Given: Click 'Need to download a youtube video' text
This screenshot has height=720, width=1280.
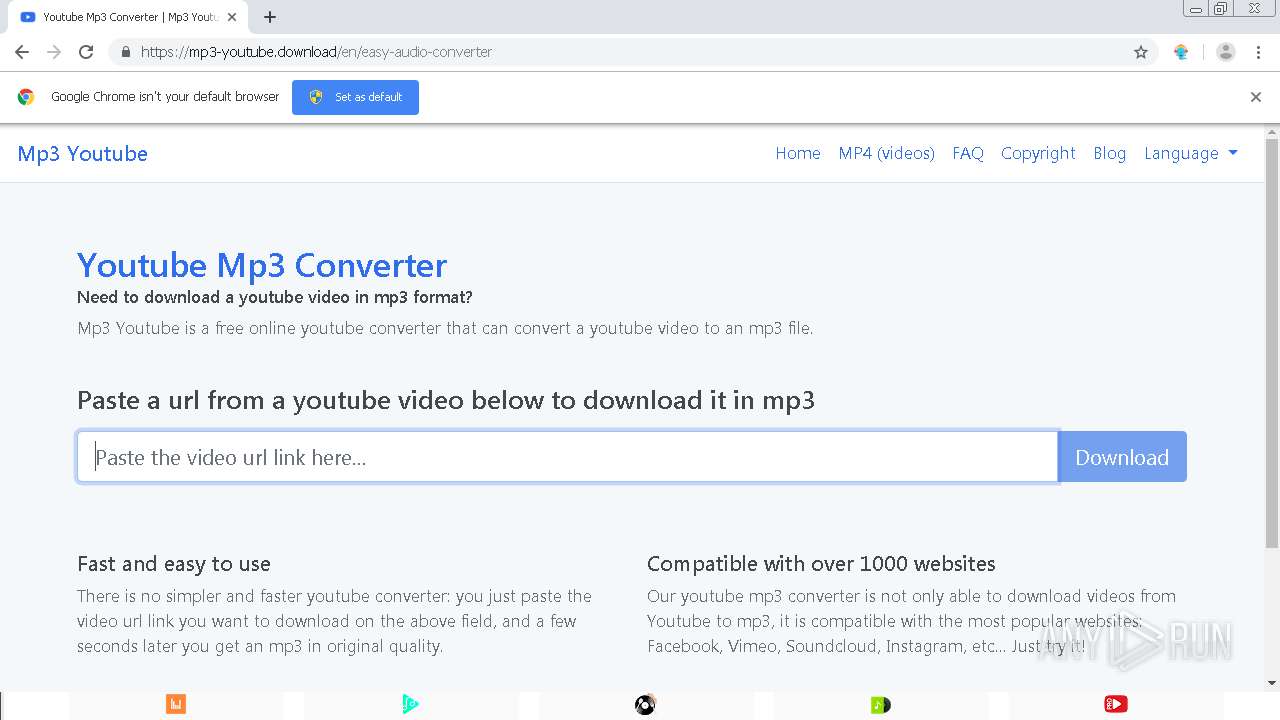Looking at the screenshot, I should pos(275,297).
